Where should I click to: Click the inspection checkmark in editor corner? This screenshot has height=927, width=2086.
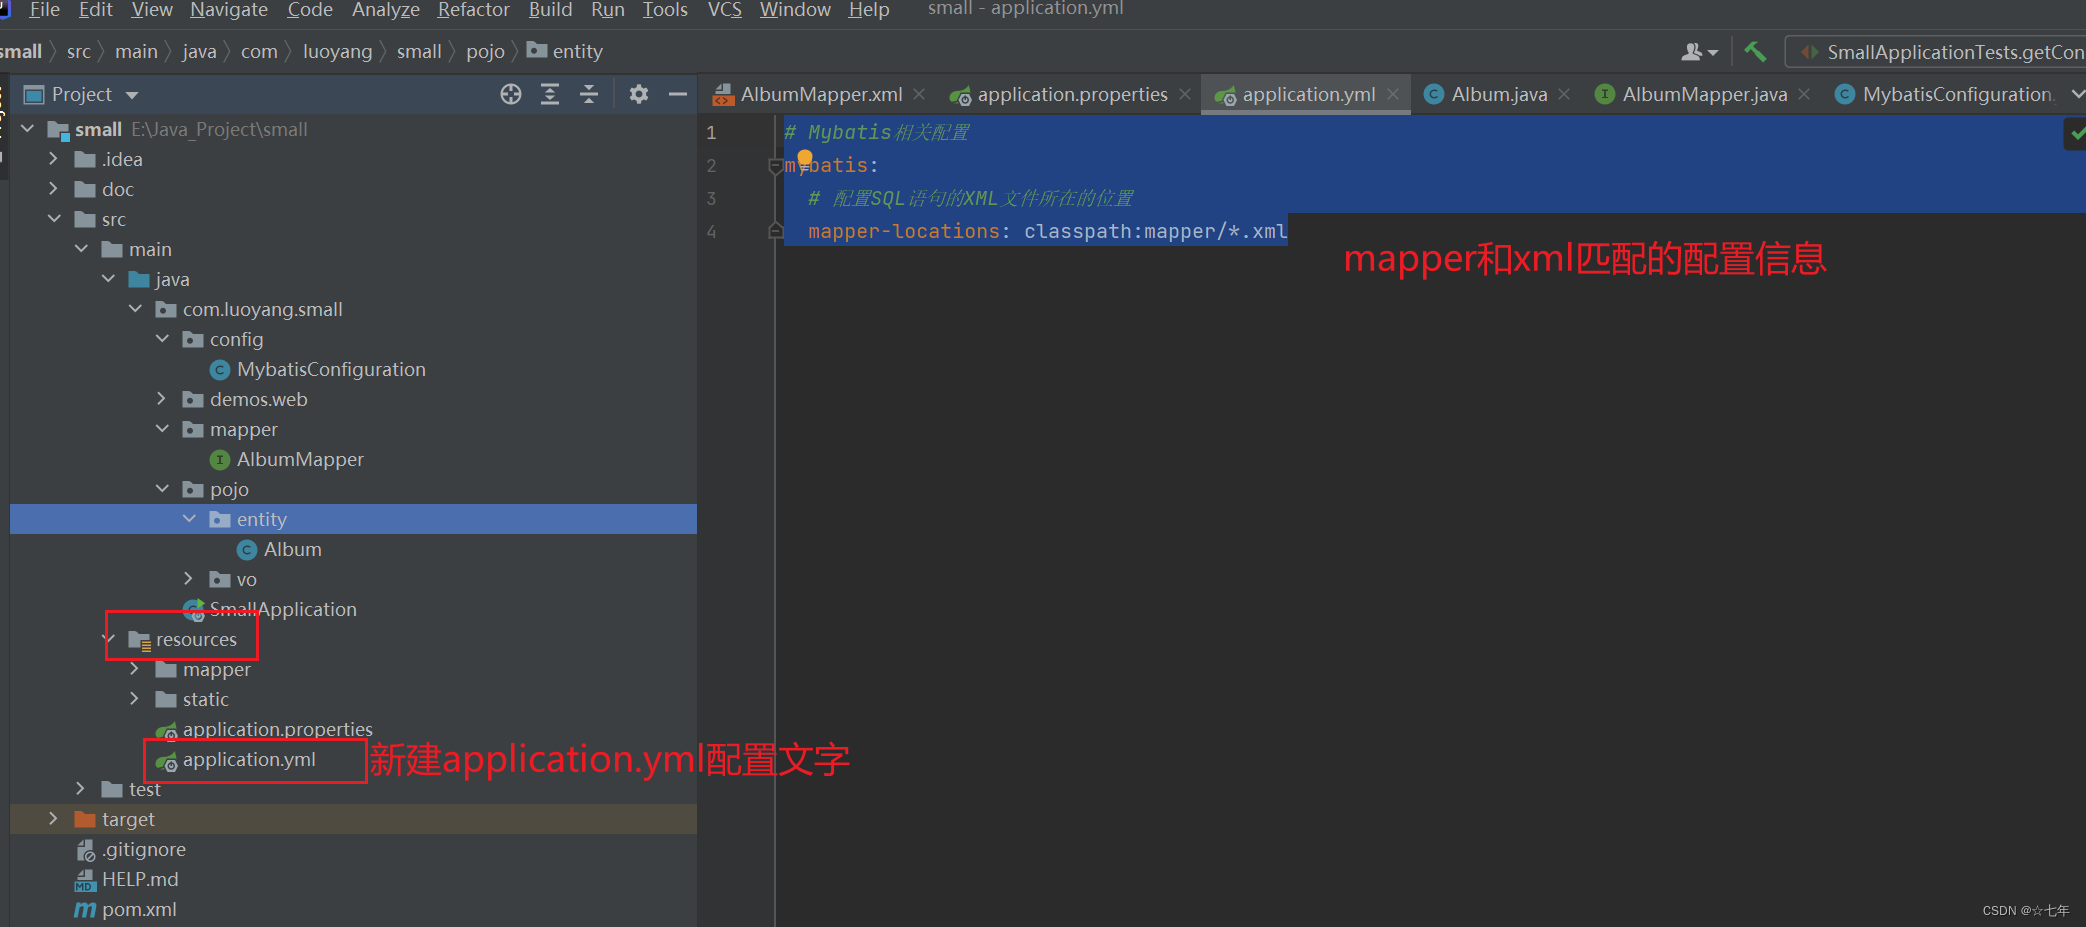click(x=2077, y=133)
